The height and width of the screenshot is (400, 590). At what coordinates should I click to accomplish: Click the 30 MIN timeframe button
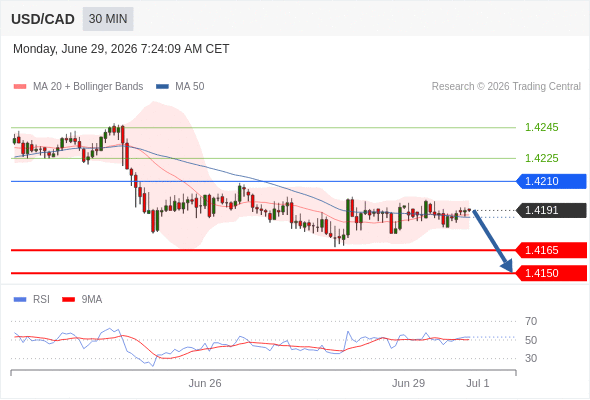(108, 19)
